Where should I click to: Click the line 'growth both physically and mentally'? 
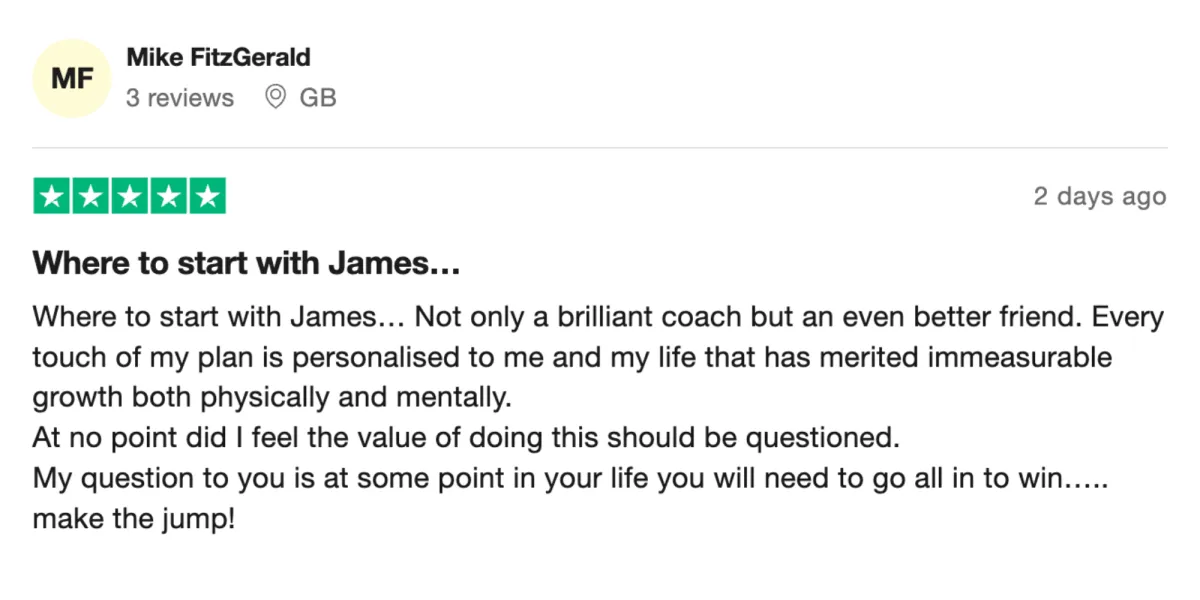(272, 398)
